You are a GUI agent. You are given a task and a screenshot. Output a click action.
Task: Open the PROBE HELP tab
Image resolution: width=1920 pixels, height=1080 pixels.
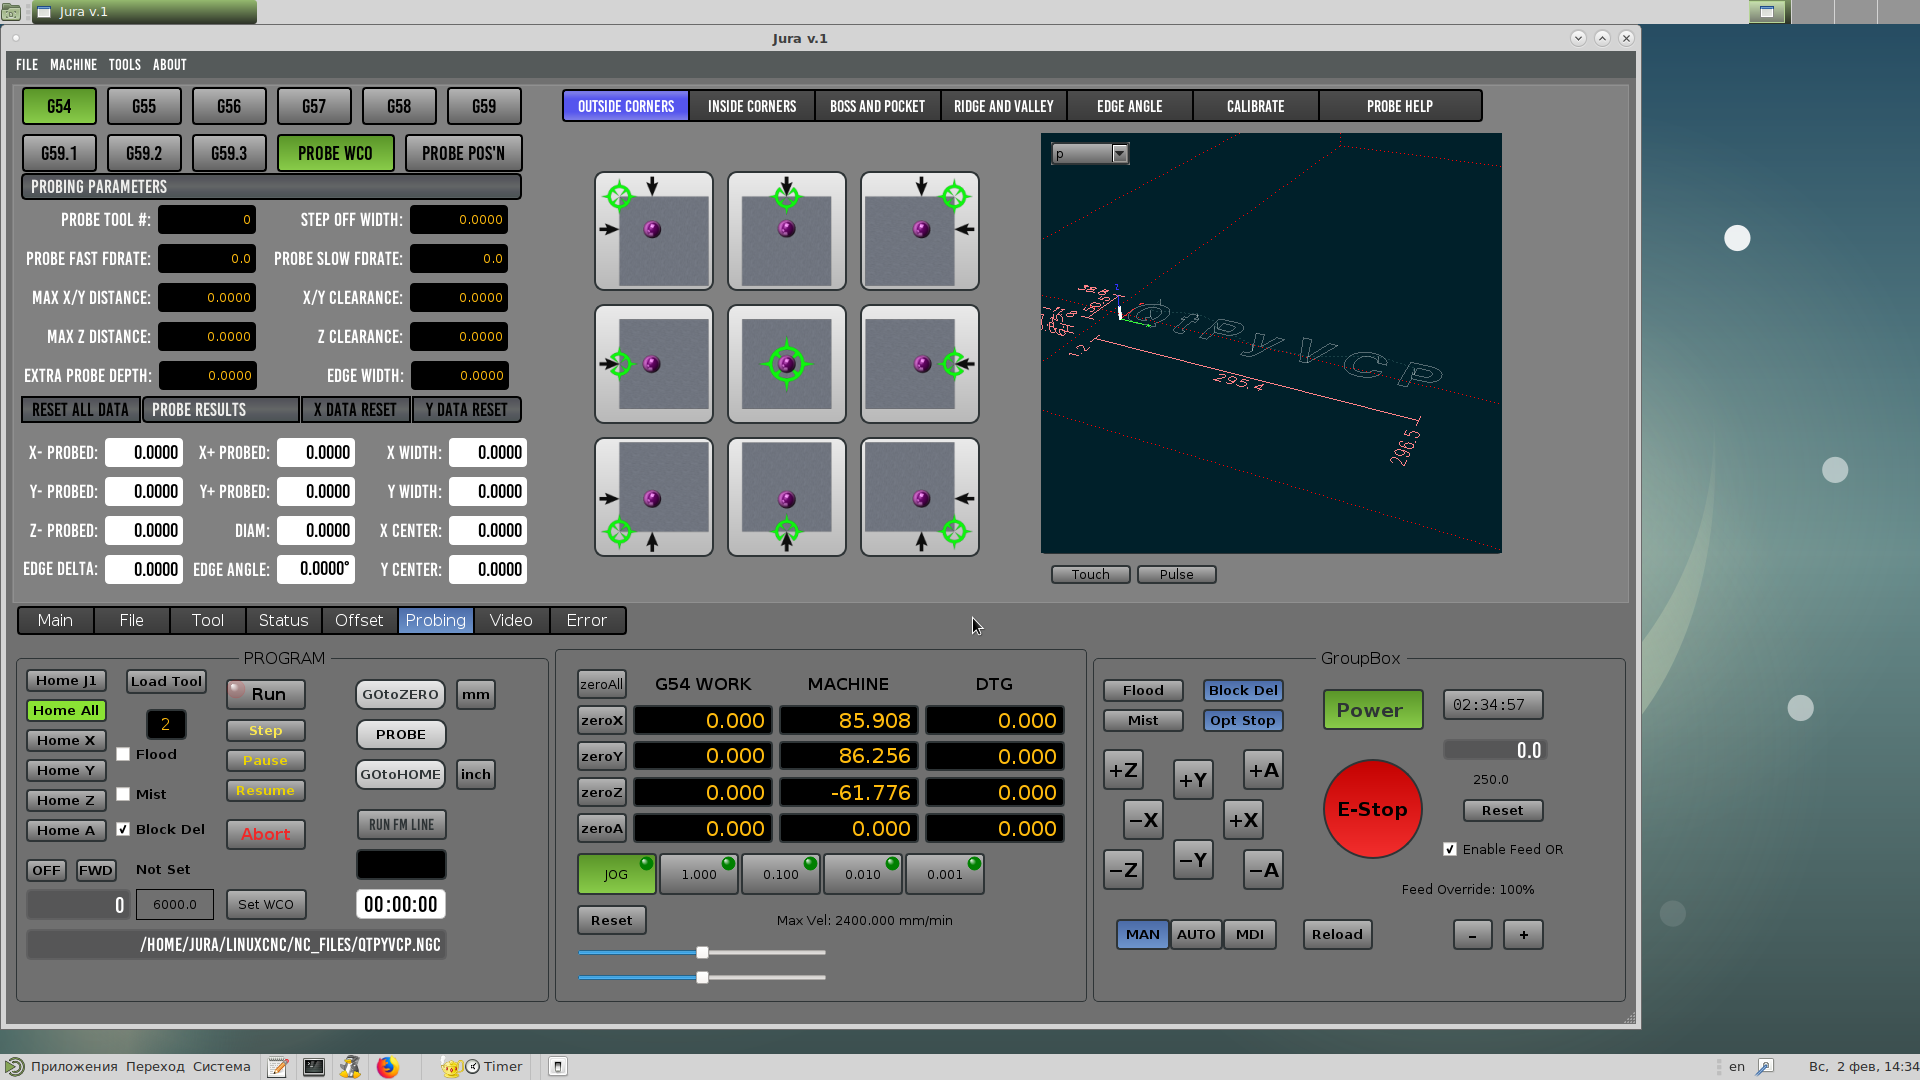[x=1400, y=106]
